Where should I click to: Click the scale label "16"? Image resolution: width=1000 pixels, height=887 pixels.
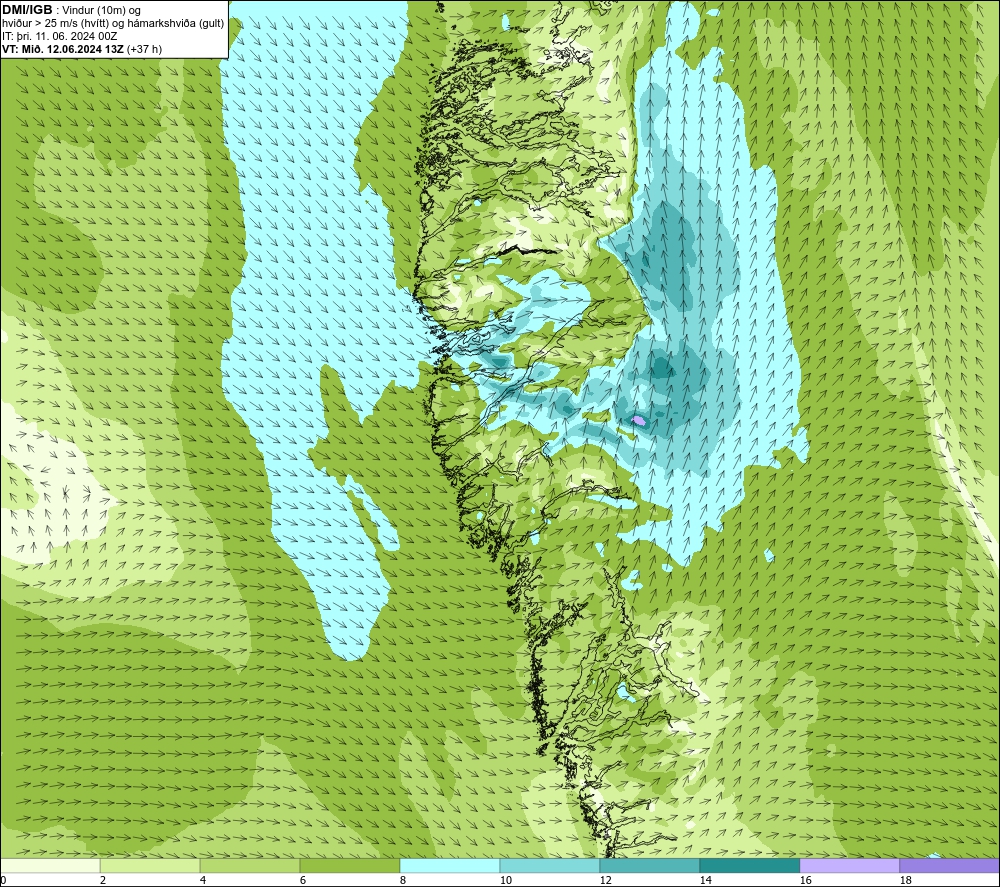pyautogui.click(x=805, y=881)
